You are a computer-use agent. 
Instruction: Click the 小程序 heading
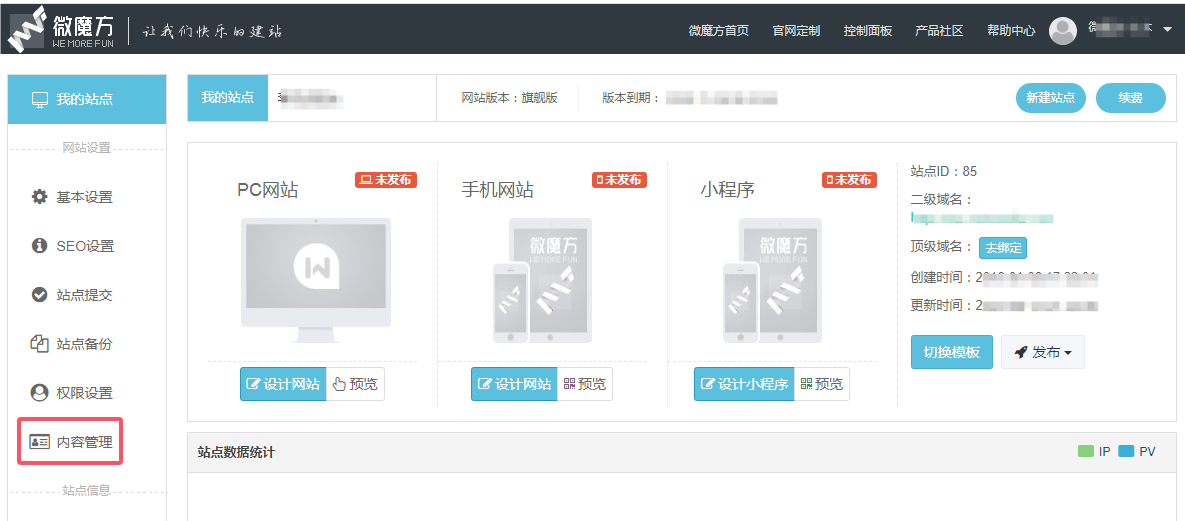[x=727, y=190]
